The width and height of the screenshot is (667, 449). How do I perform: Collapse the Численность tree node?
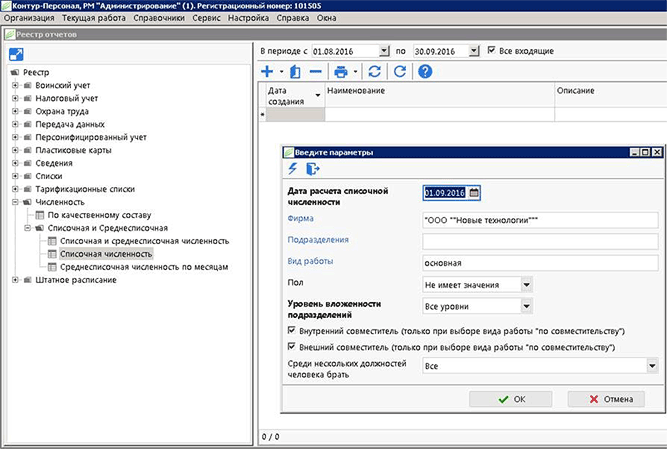click(15, 202)
